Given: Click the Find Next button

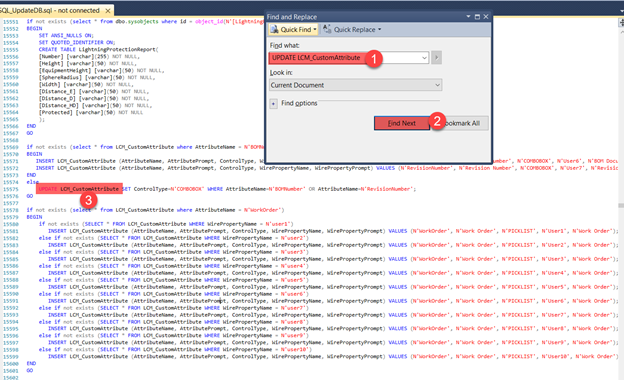Looking at the screenshot, I should tap(402, 123).
